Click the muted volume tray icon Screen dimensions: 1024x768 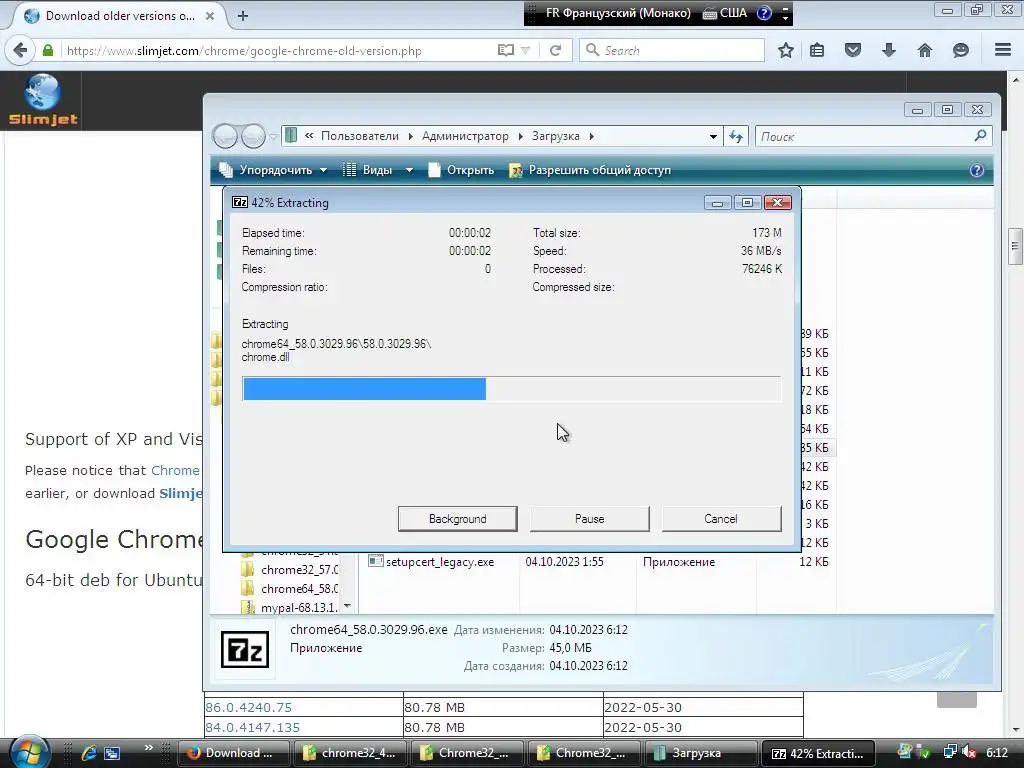click(x=970, y=752)
